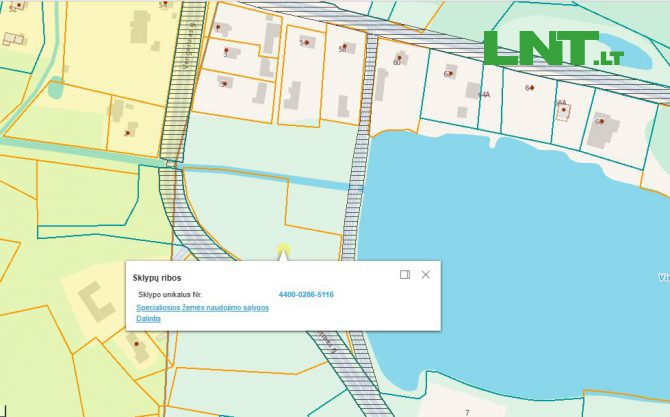Click the address point labeled 60

(397, 62)
